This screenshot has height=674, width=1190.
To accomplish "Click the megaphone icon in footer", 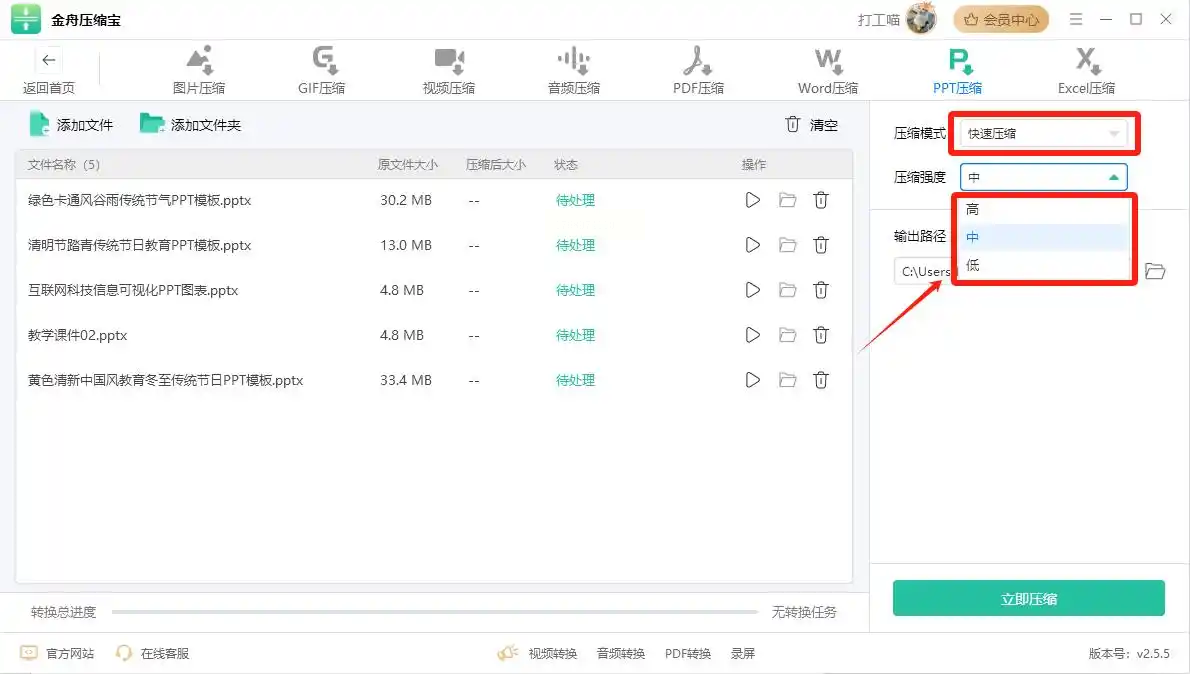I will [x=508, y=653].
